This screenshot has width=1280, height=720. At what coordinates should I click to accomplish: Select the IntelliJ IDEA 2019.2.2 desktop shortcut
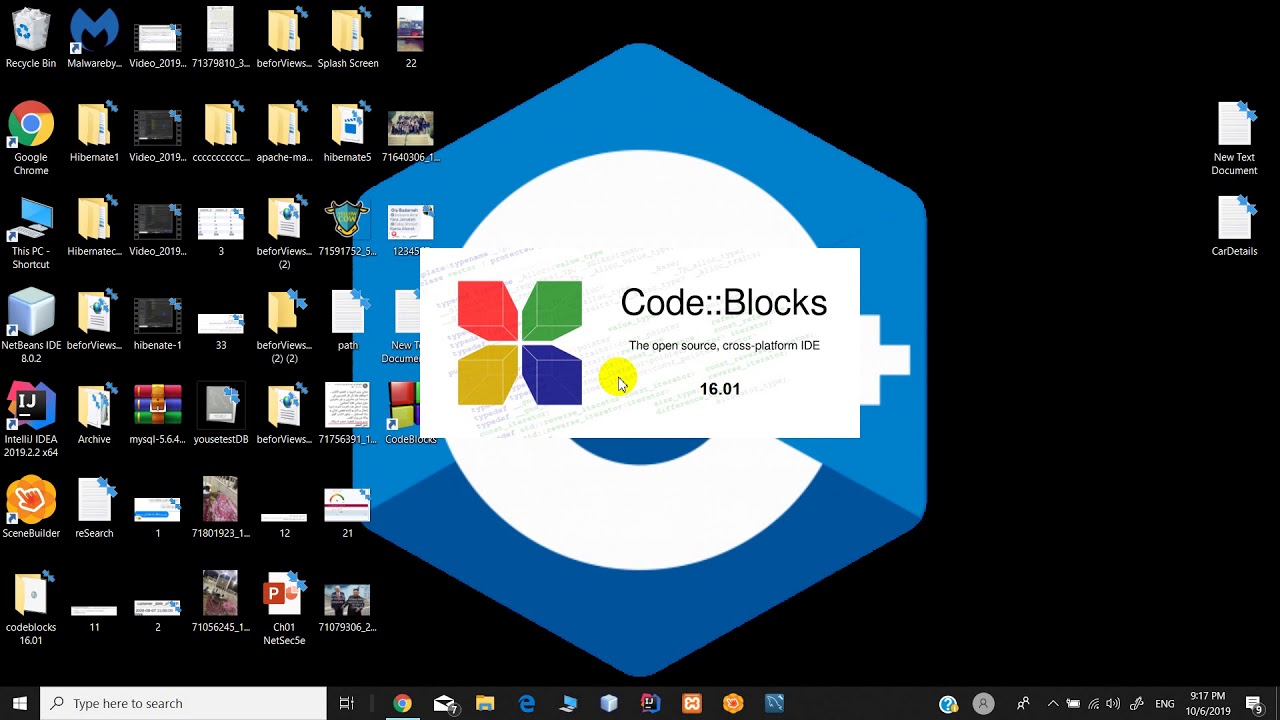(x=31, y=420)
